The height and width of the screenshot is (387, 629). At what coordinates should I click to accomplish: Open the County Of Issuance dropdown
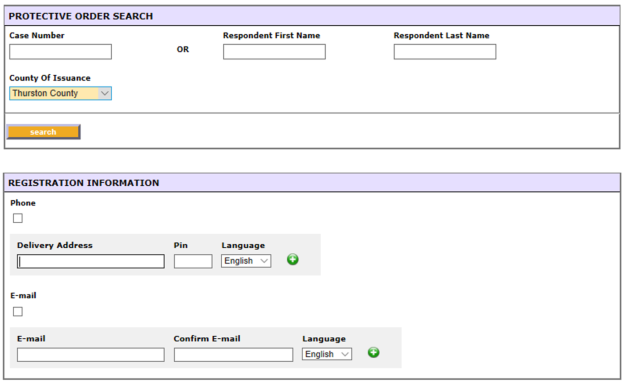tap(61, 93)
